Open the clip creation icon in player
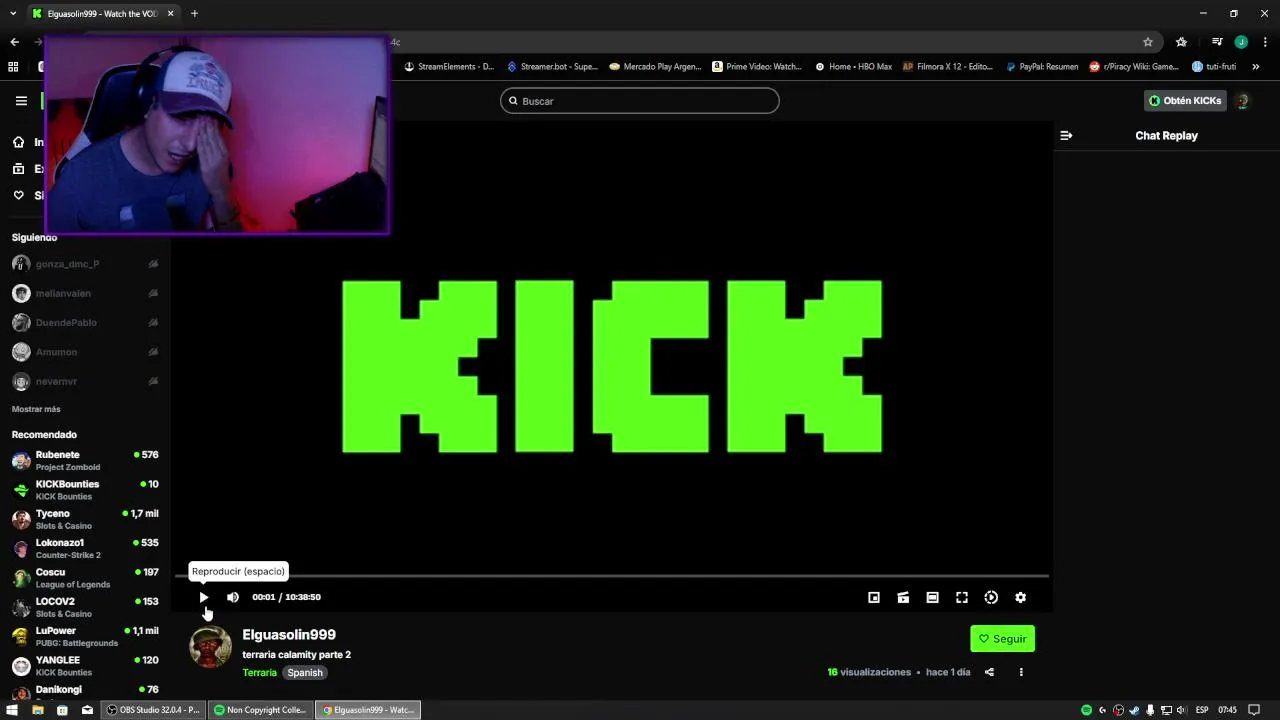 pos(903,597)
